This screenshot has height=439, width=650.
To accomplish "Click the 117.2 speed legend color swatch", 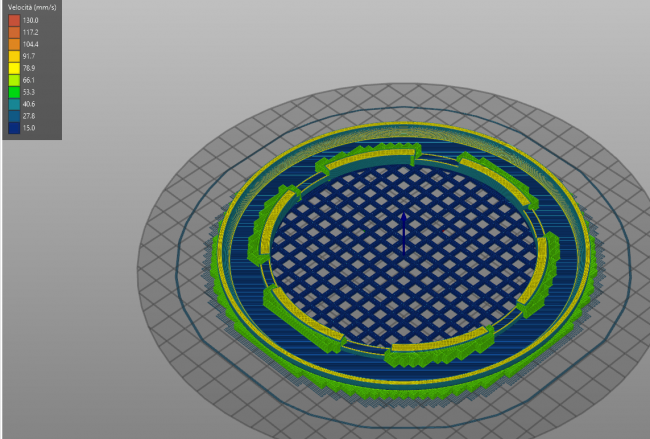I will pos(14,32).
